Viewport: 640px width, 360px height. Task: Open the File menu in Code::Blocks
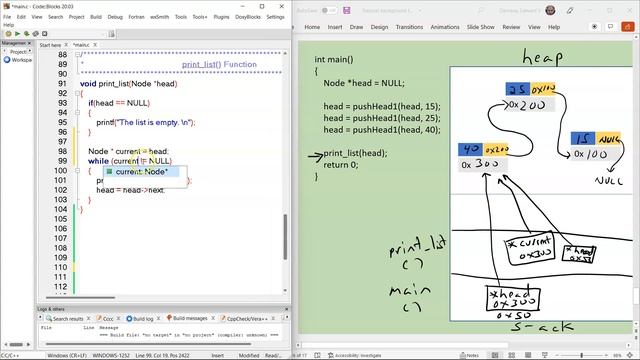coord(7,17)
